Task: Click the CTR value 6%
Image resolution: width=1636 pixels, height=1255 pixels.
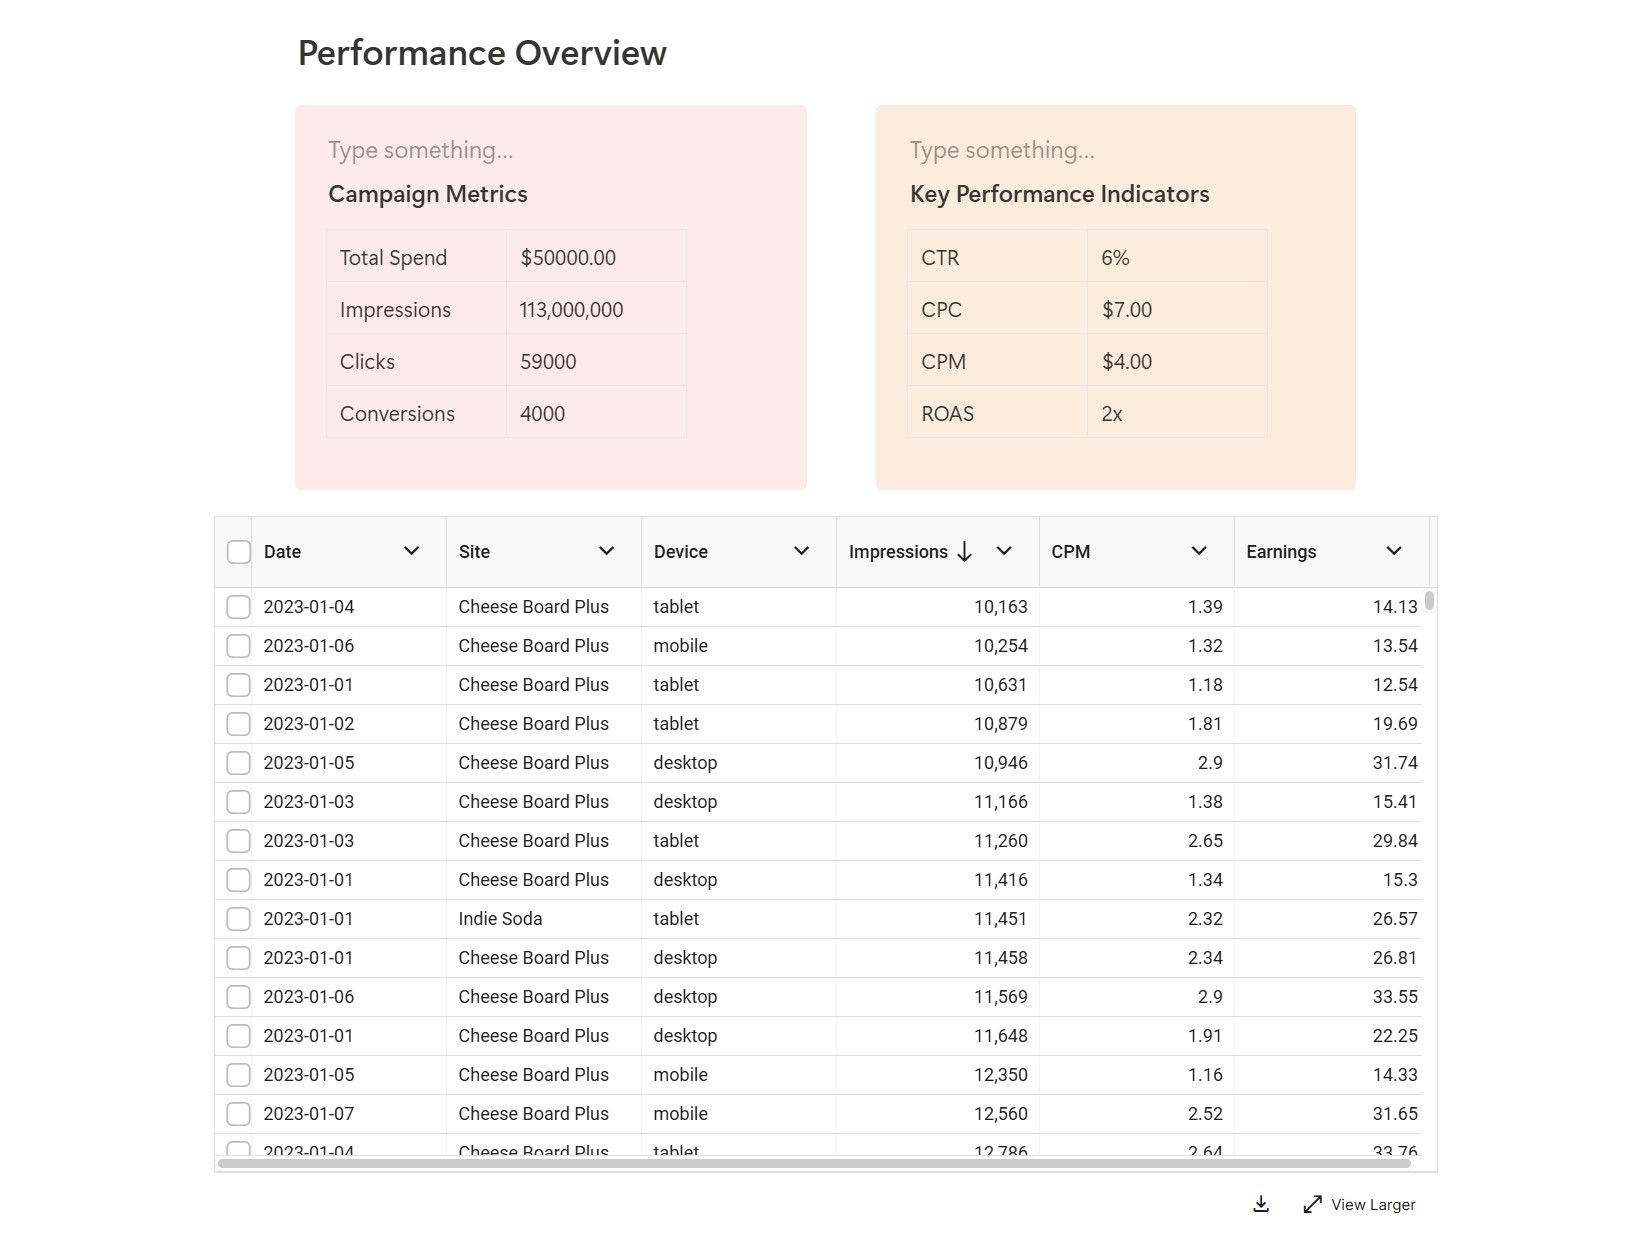Action: coord(1115,258)
